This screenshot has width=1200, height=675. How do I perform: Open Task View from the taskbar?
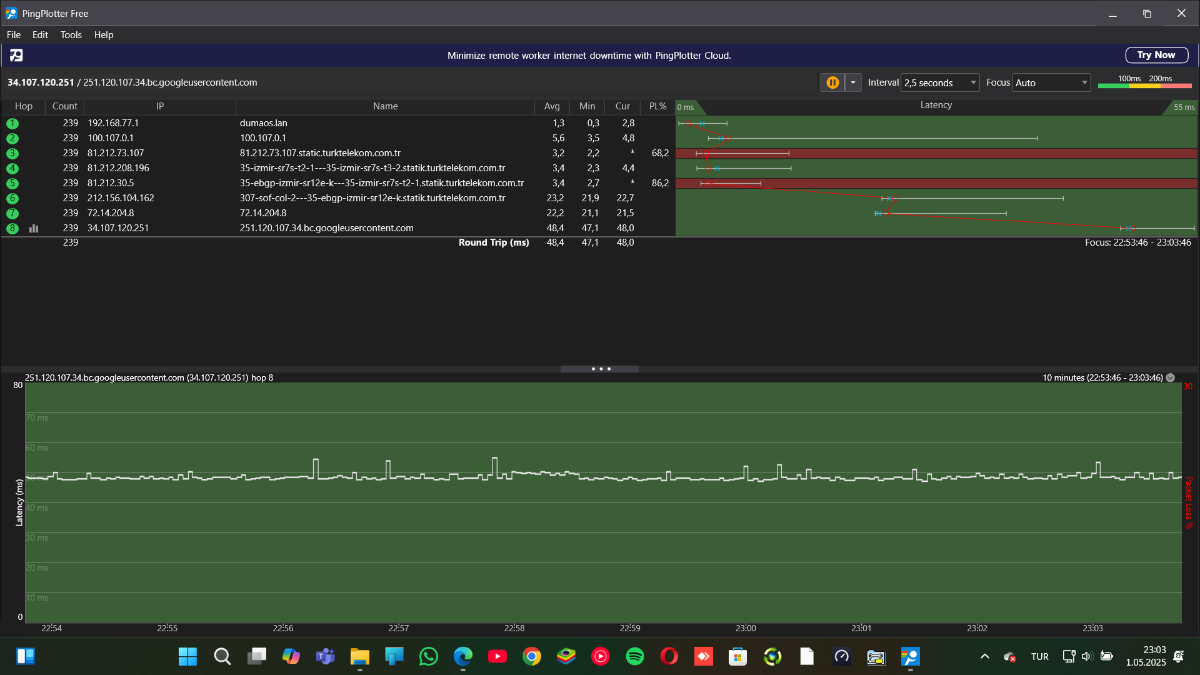pyautogui.click(x=257, y=657)
